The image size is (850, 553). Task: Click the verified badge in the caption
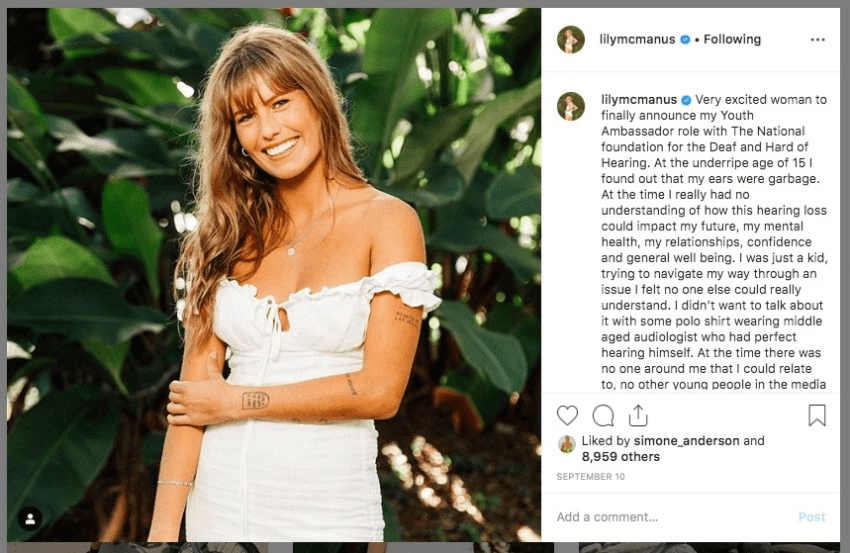click(x=686, y=100)
